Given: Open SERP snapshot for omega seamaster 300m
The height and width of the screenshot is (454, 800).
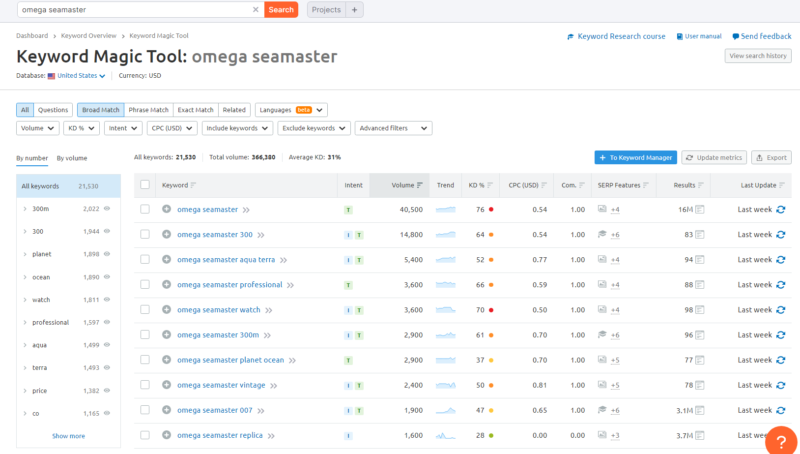Looking at the screenshot, I should [699, 335].
